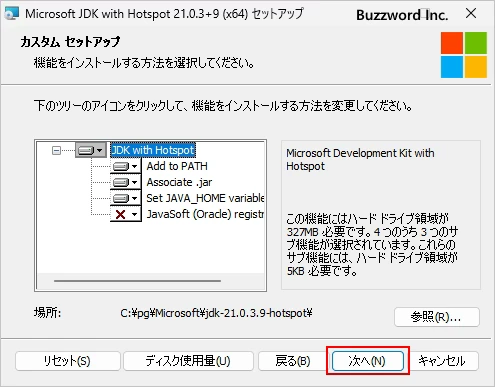This screenshot has width=495, height=387.
Task: Proceed with 次へ(N) button
Action: coord(368,361)
